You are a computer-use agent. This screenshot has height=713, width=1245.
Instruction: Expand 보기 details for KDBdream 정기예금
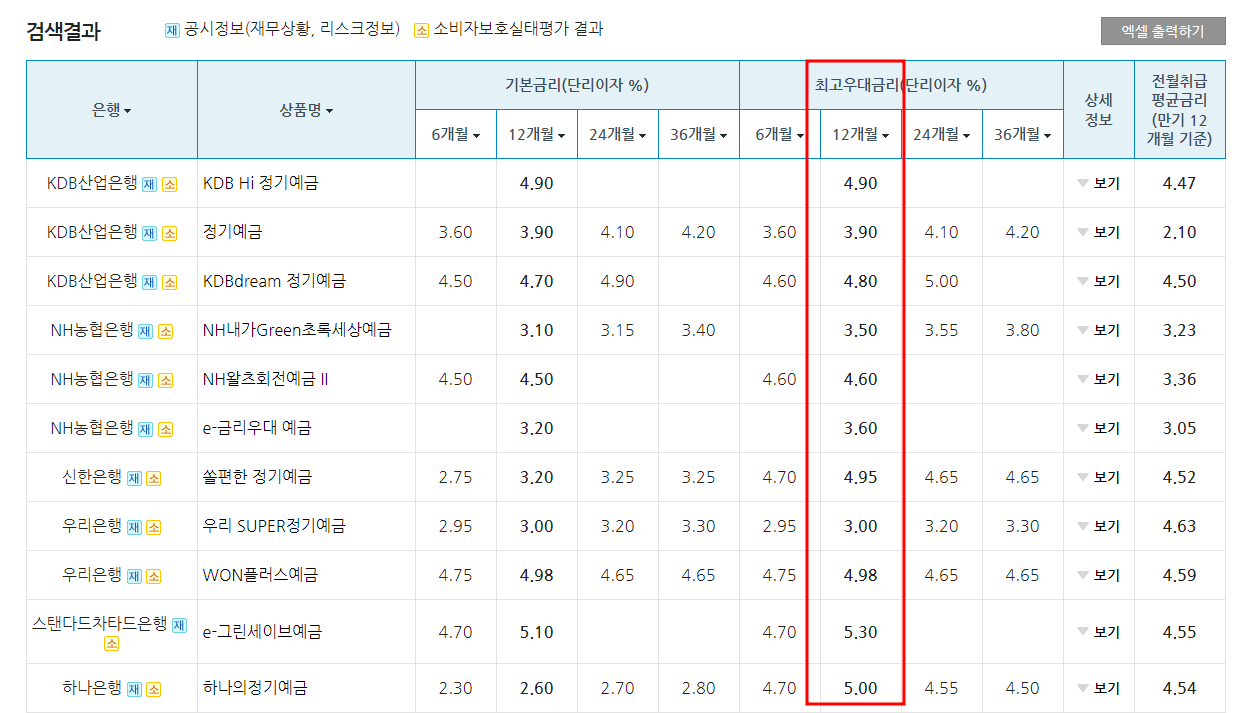point(1099,282)
